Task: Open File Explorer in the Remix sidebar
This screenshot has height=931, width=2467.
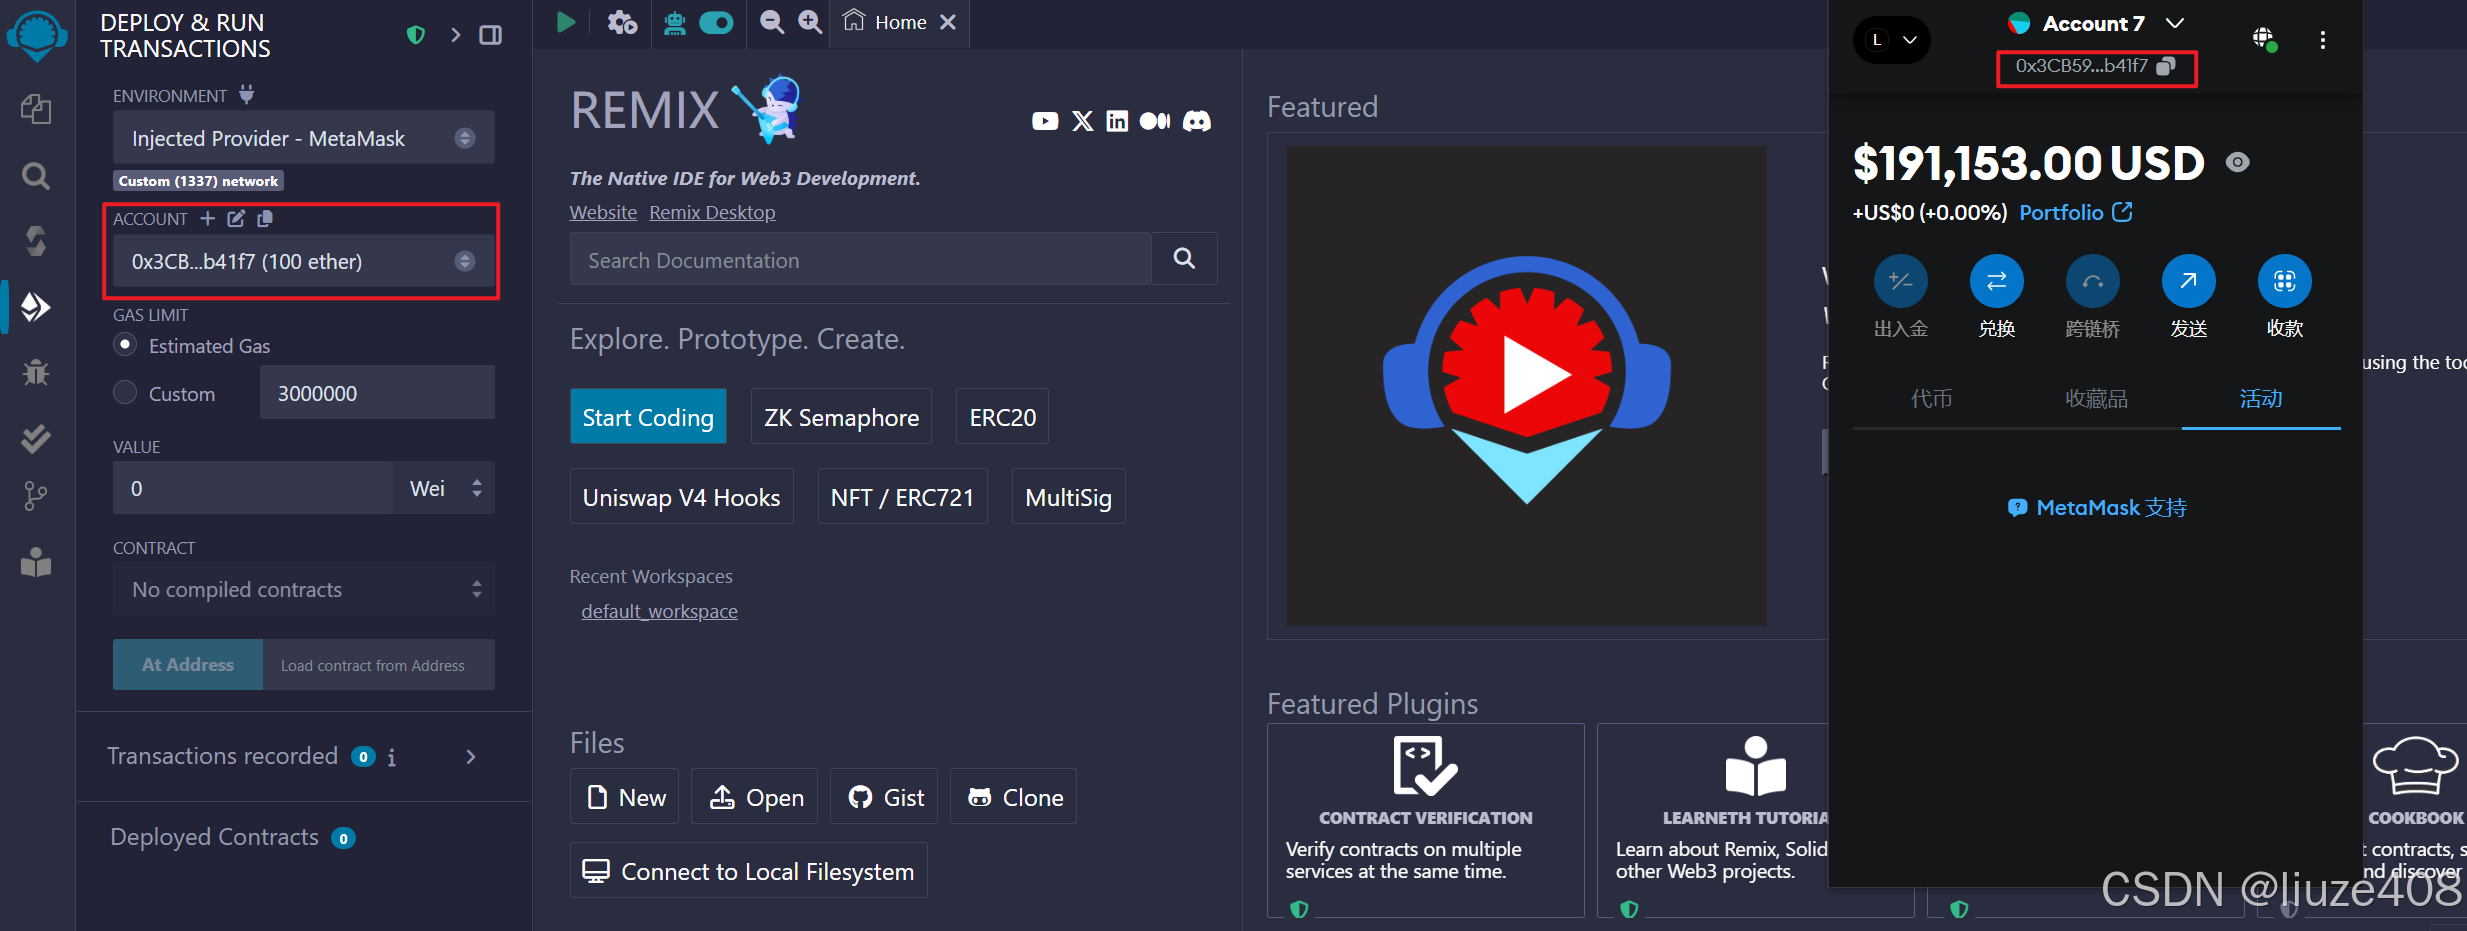Action: point(36,109)
